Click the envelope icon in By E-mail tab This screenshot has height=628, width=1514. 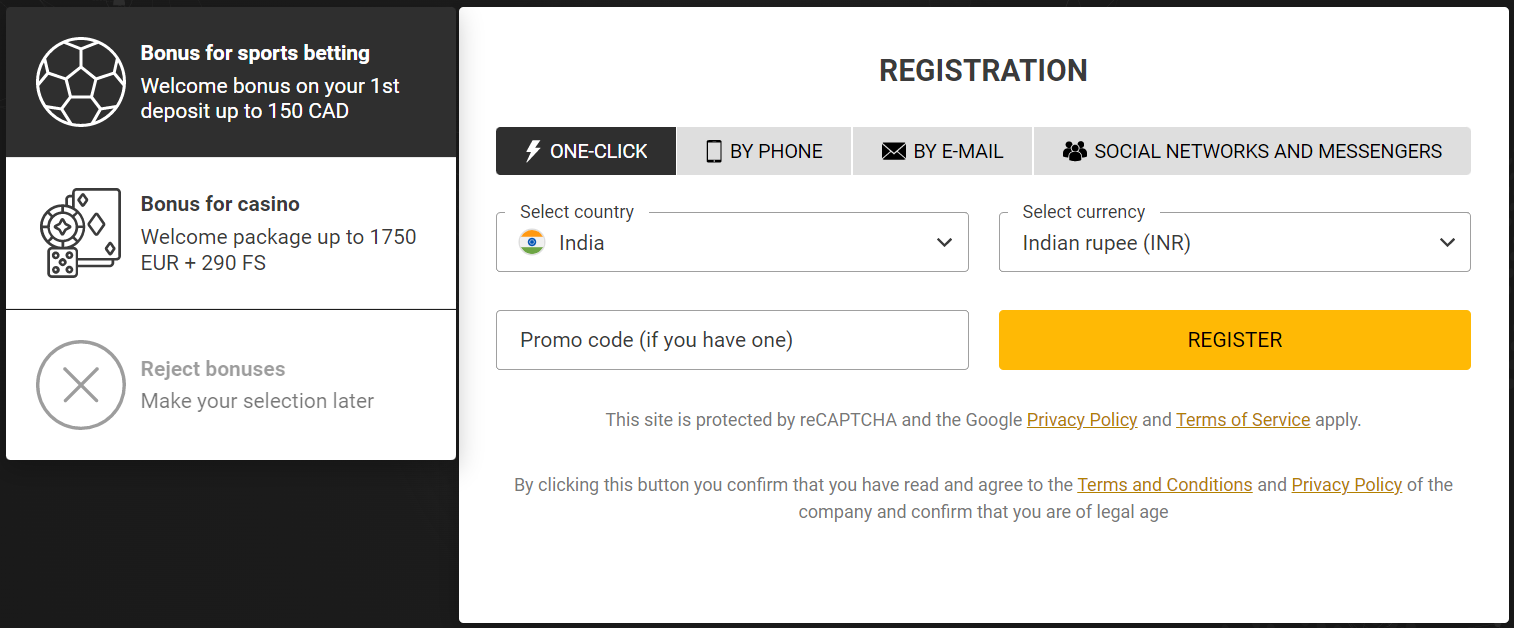click(893, 151)
